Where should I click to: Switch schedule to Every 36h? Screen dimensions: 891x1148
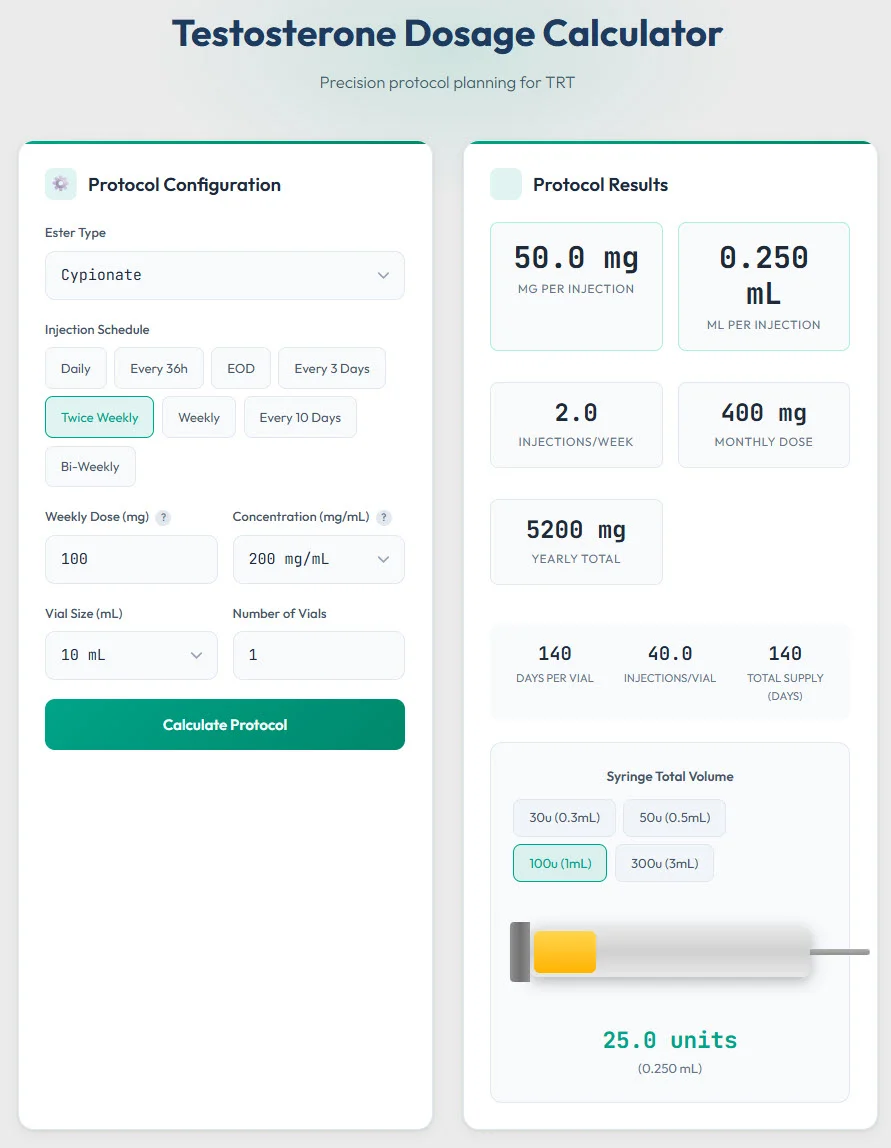coord(158,368)
